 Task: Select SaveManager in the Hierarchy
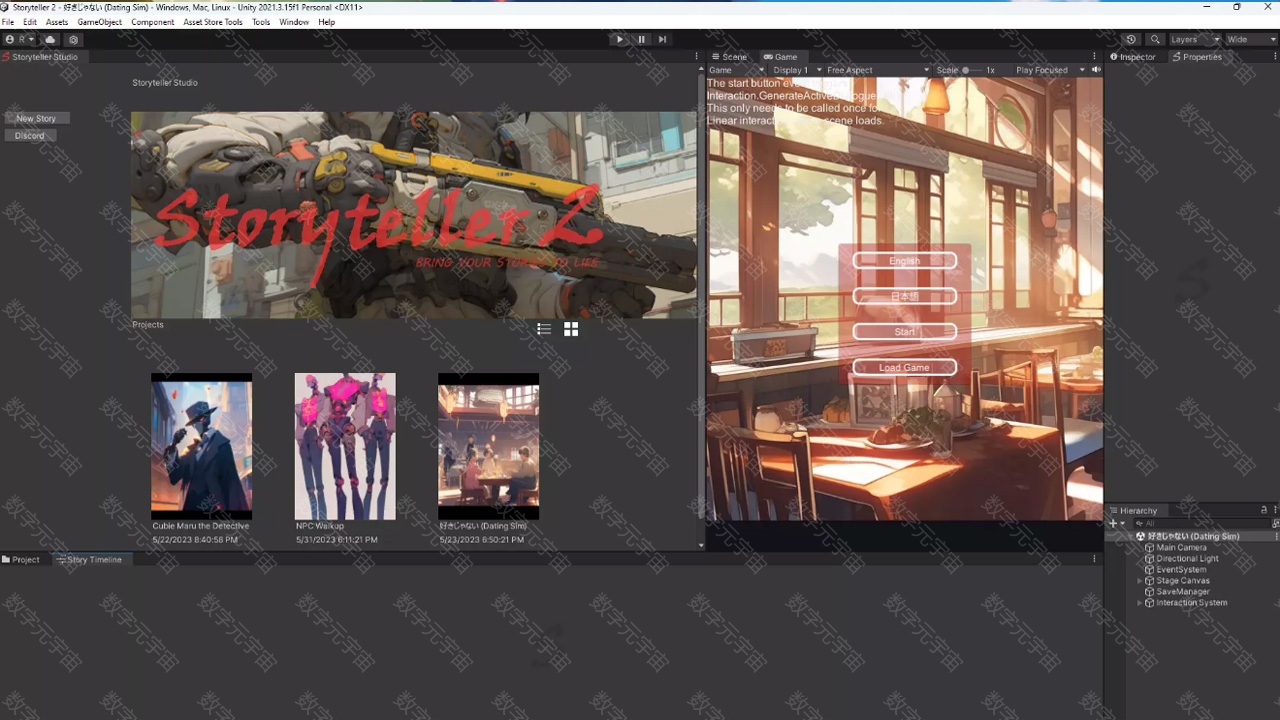[1183, 592]
